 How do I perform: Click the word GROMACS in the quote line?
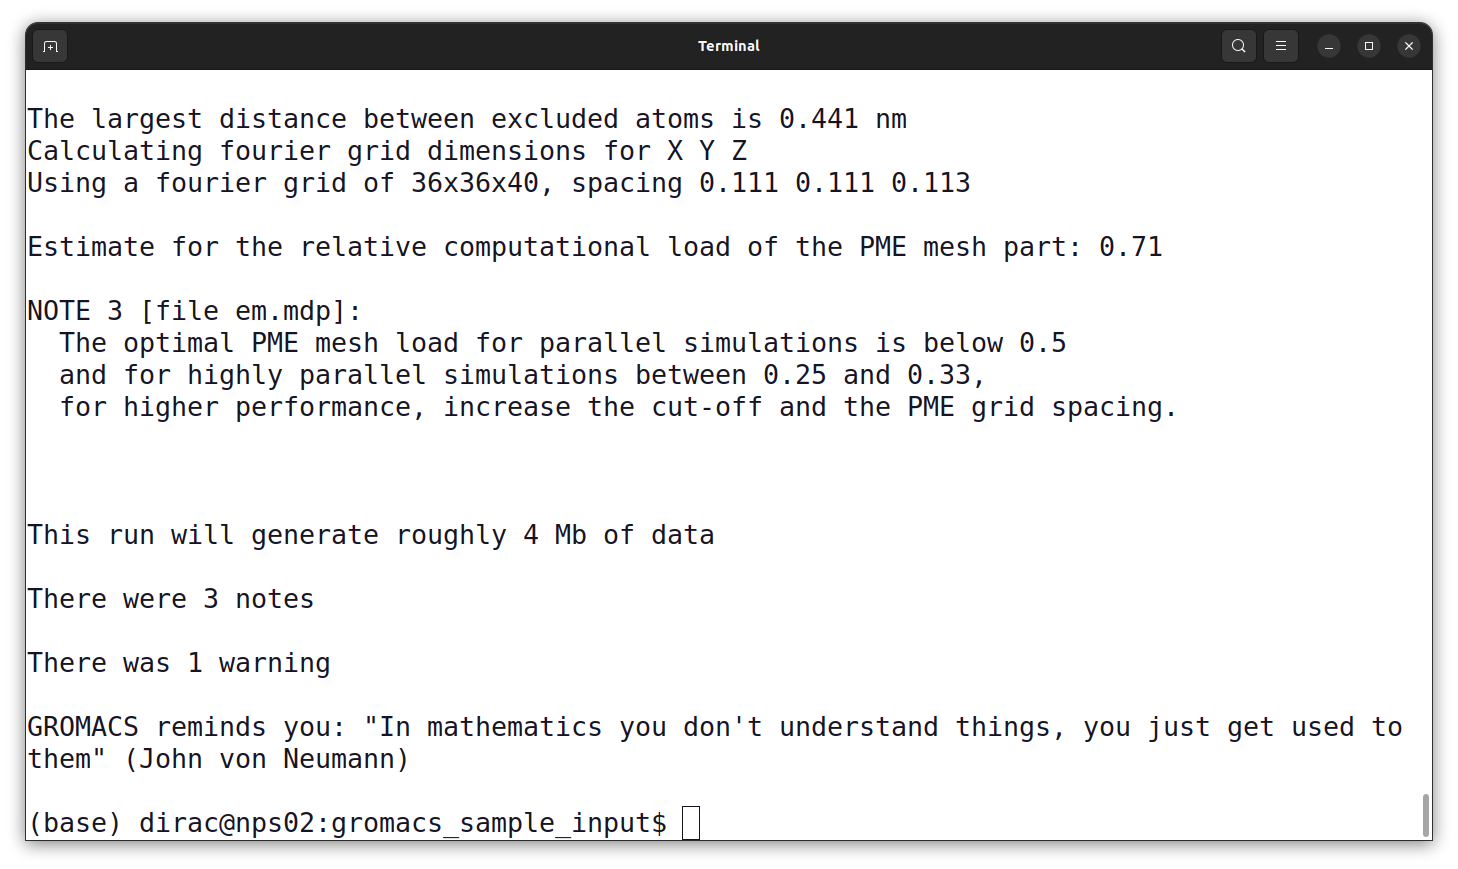pos(82,726)
